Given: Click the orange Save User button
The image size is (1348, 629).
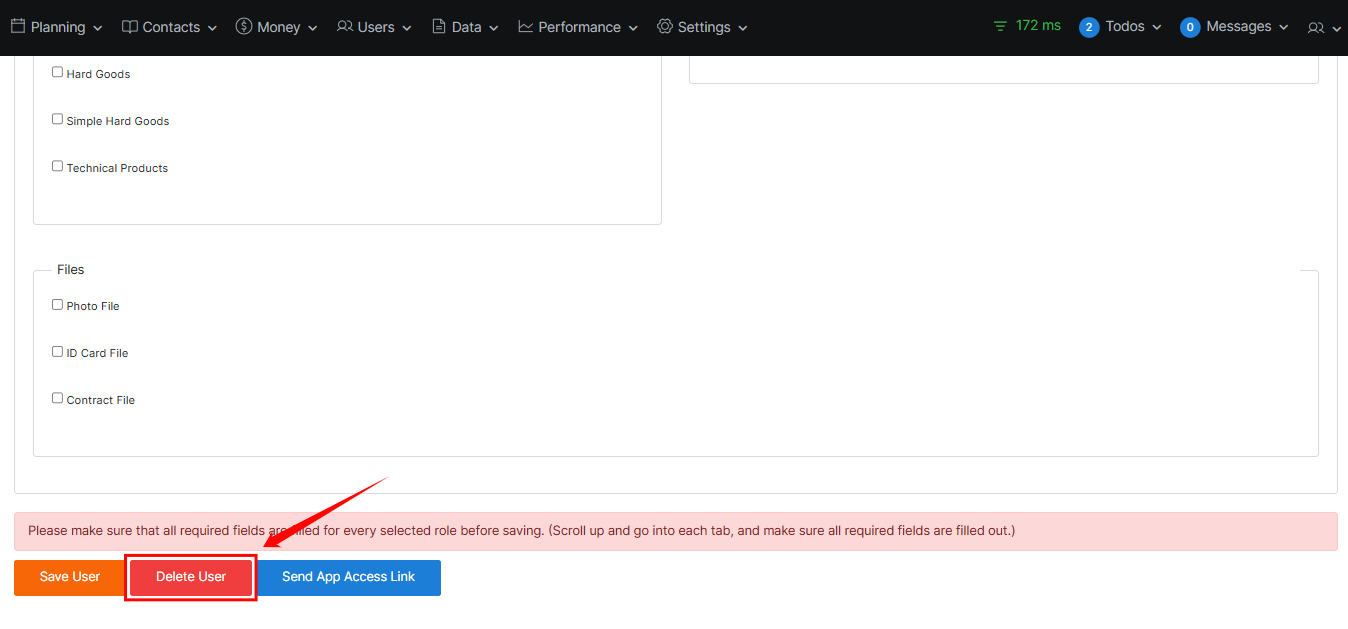Looking at the screenshot, I should 70,577.
